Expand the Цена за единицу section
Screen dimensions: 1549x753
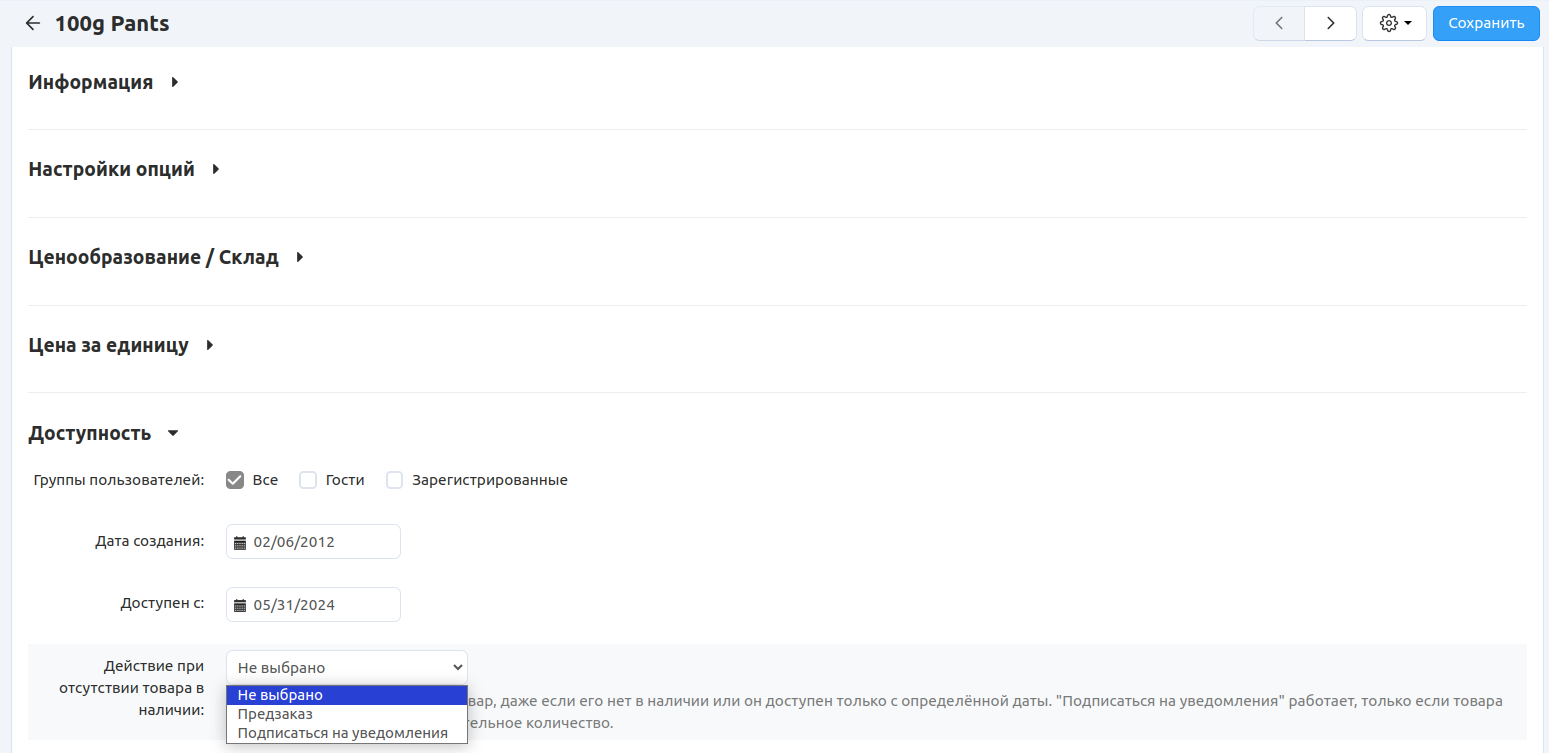210,346
